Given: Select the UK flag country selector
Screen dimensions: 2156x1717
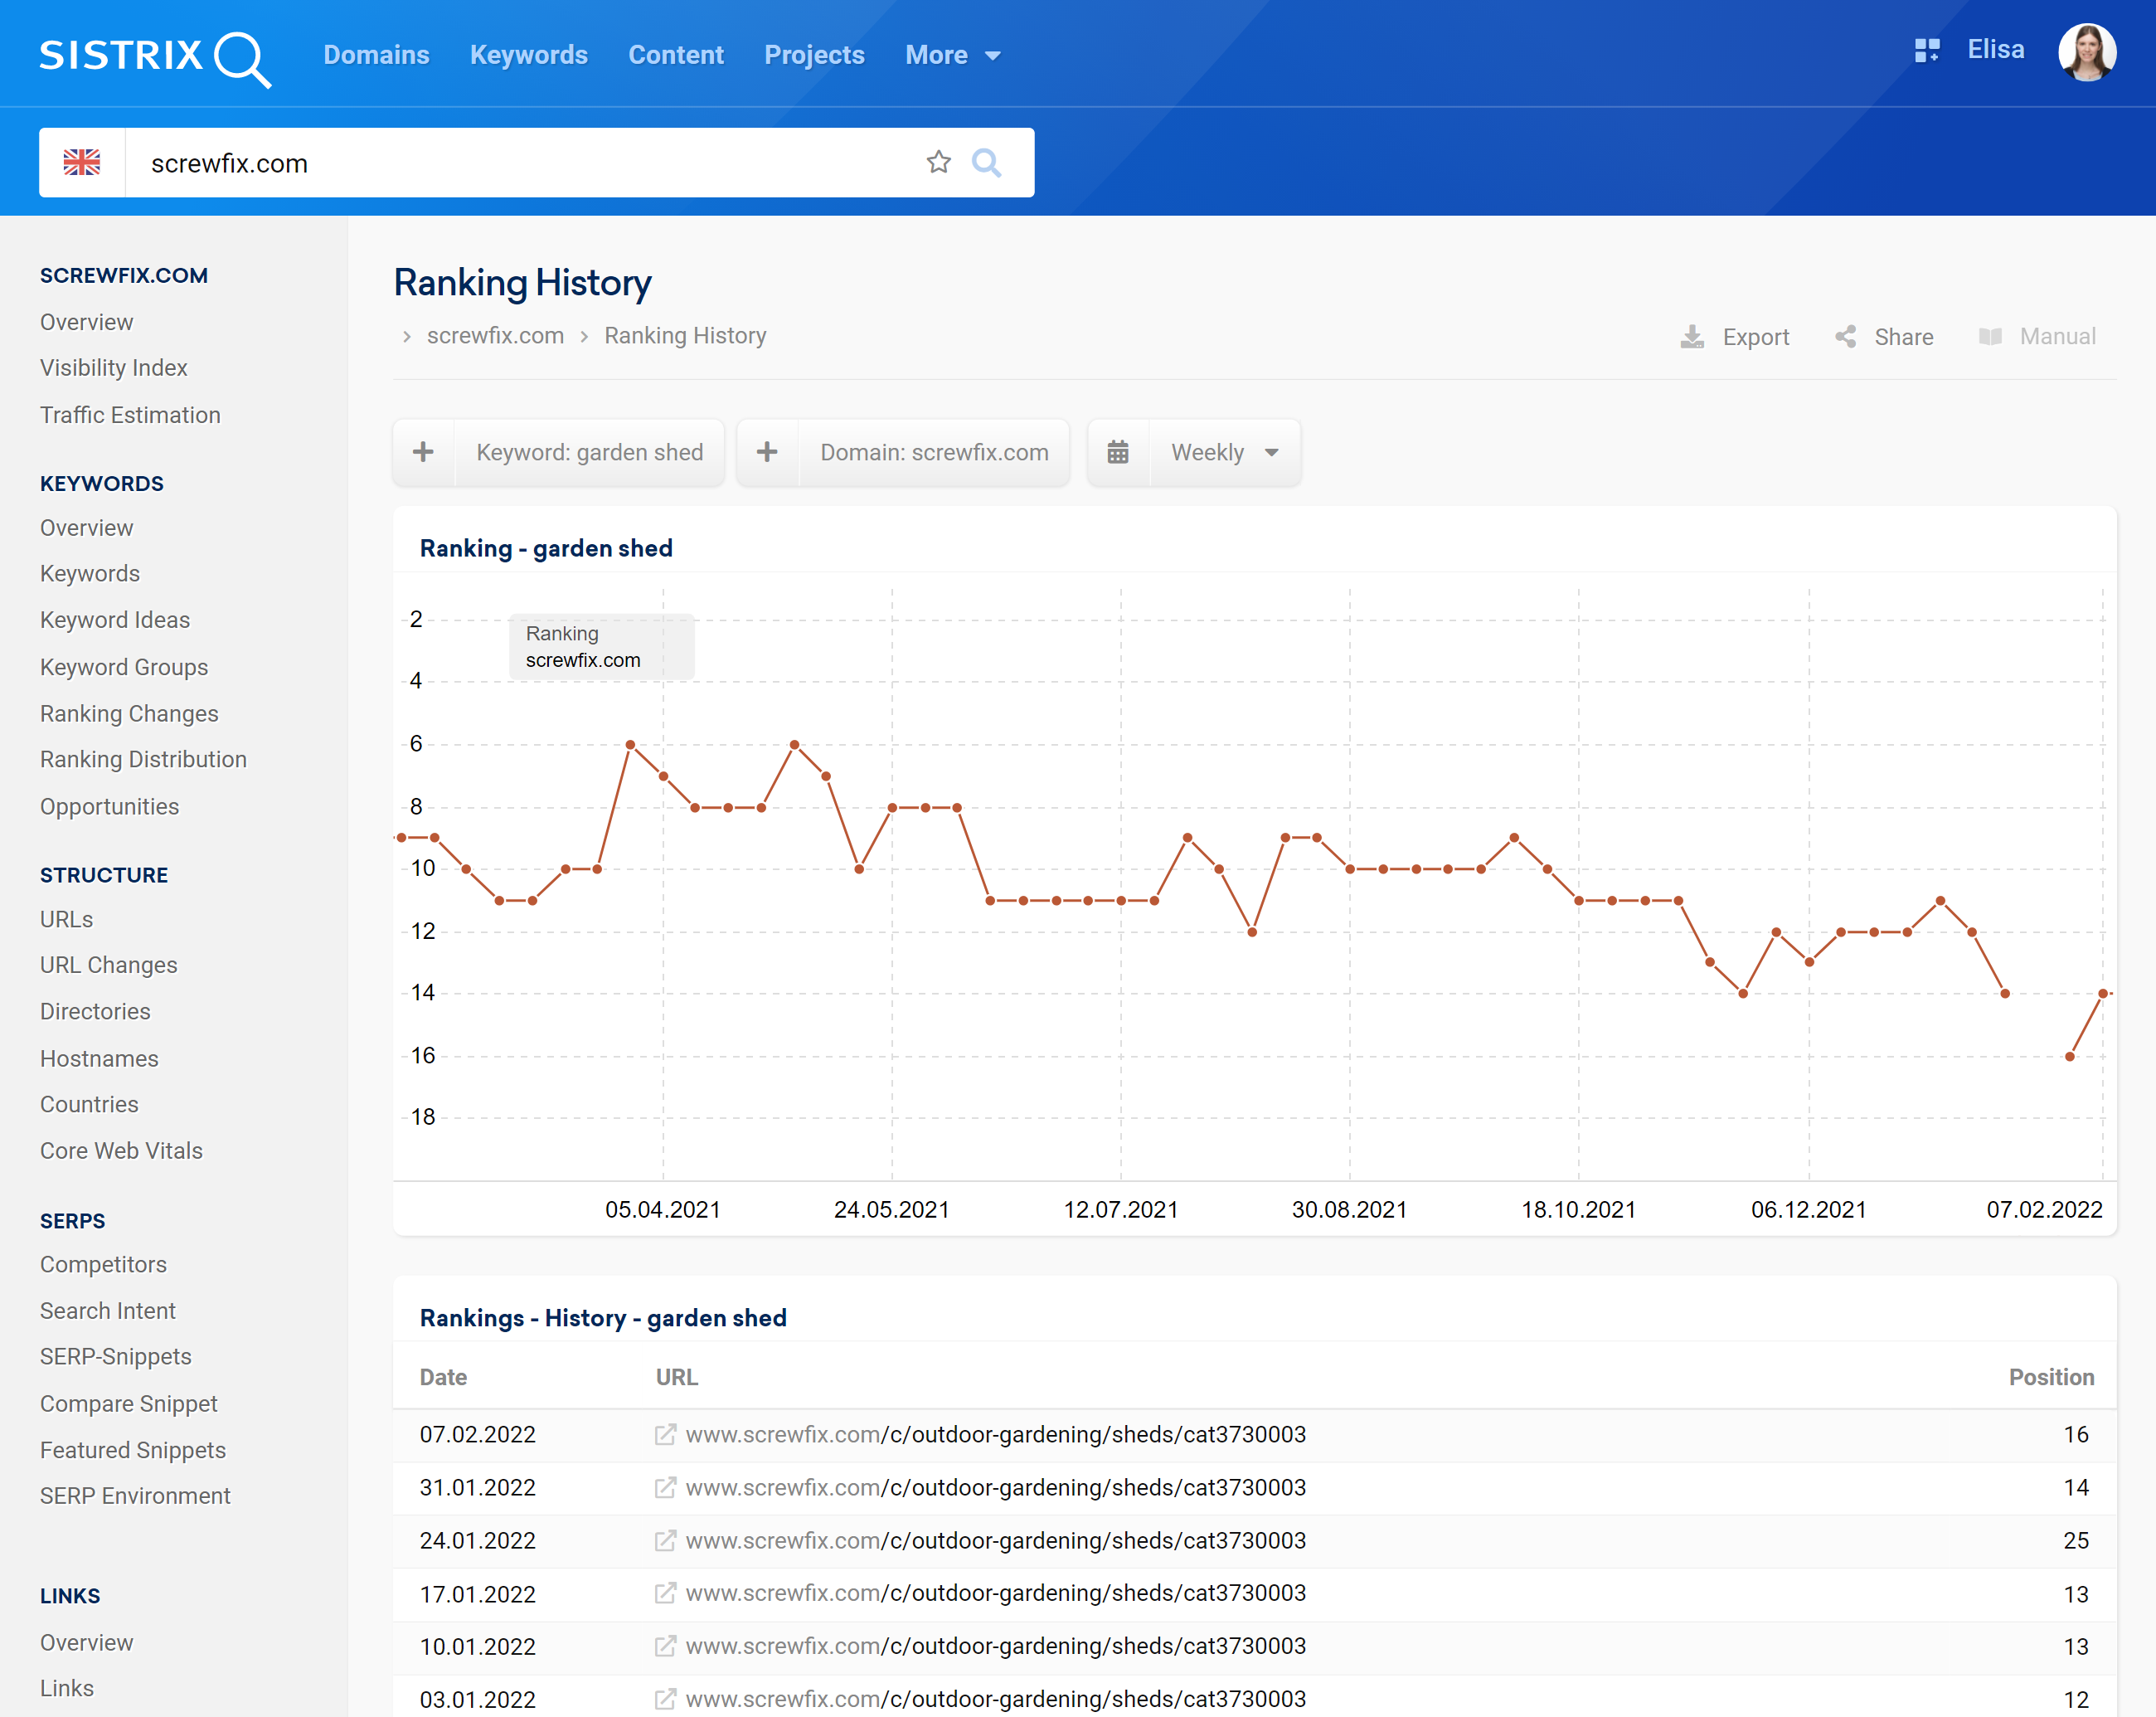Looking at the screenshot, I should 82,162.
